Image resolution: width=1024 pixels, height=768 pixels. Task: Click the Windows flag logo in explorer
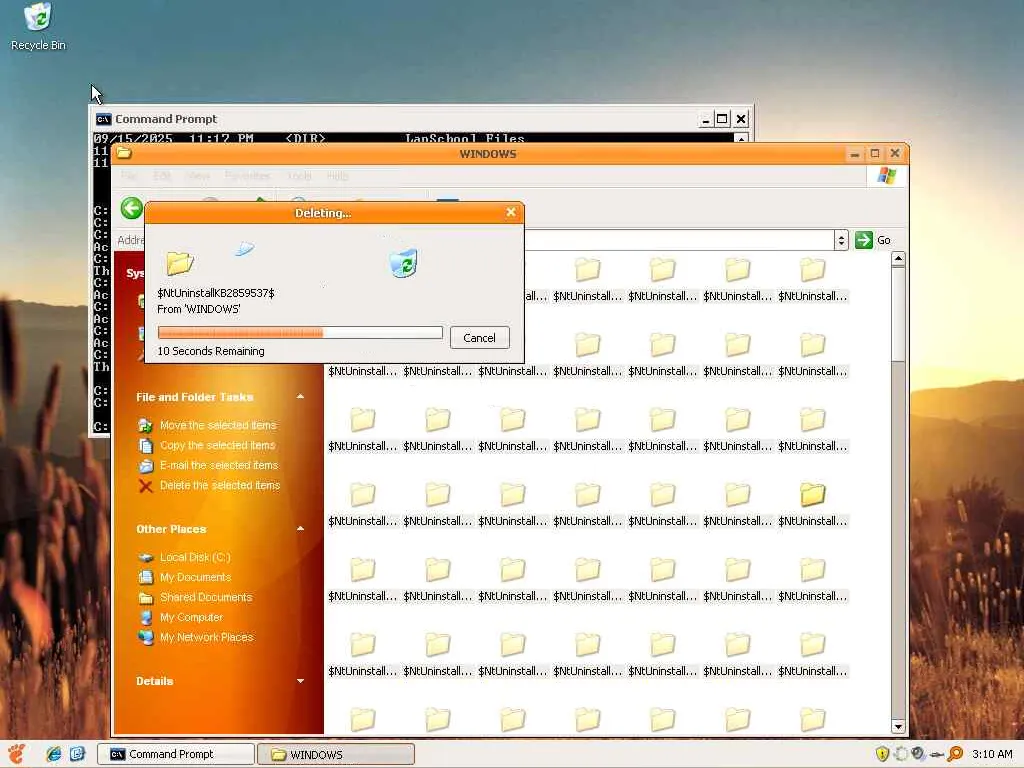pos(886,175)
